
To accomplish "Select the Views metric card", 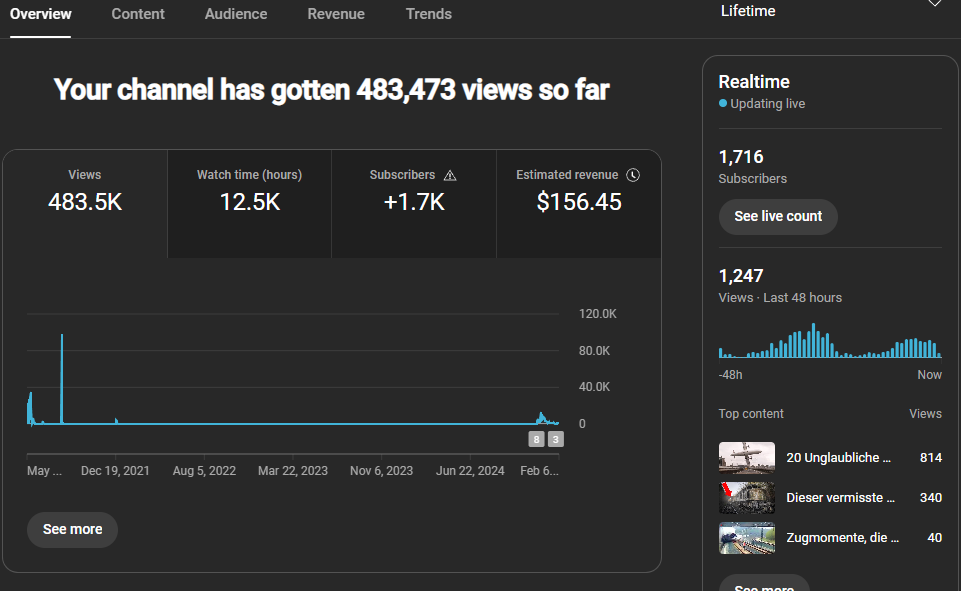I will pos(85,204).
